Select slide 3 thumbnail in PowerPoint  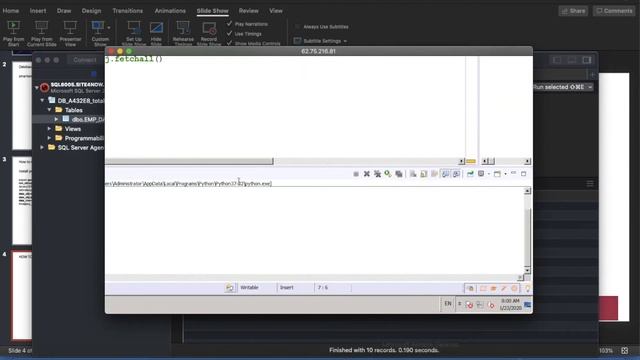pos(22,200)
